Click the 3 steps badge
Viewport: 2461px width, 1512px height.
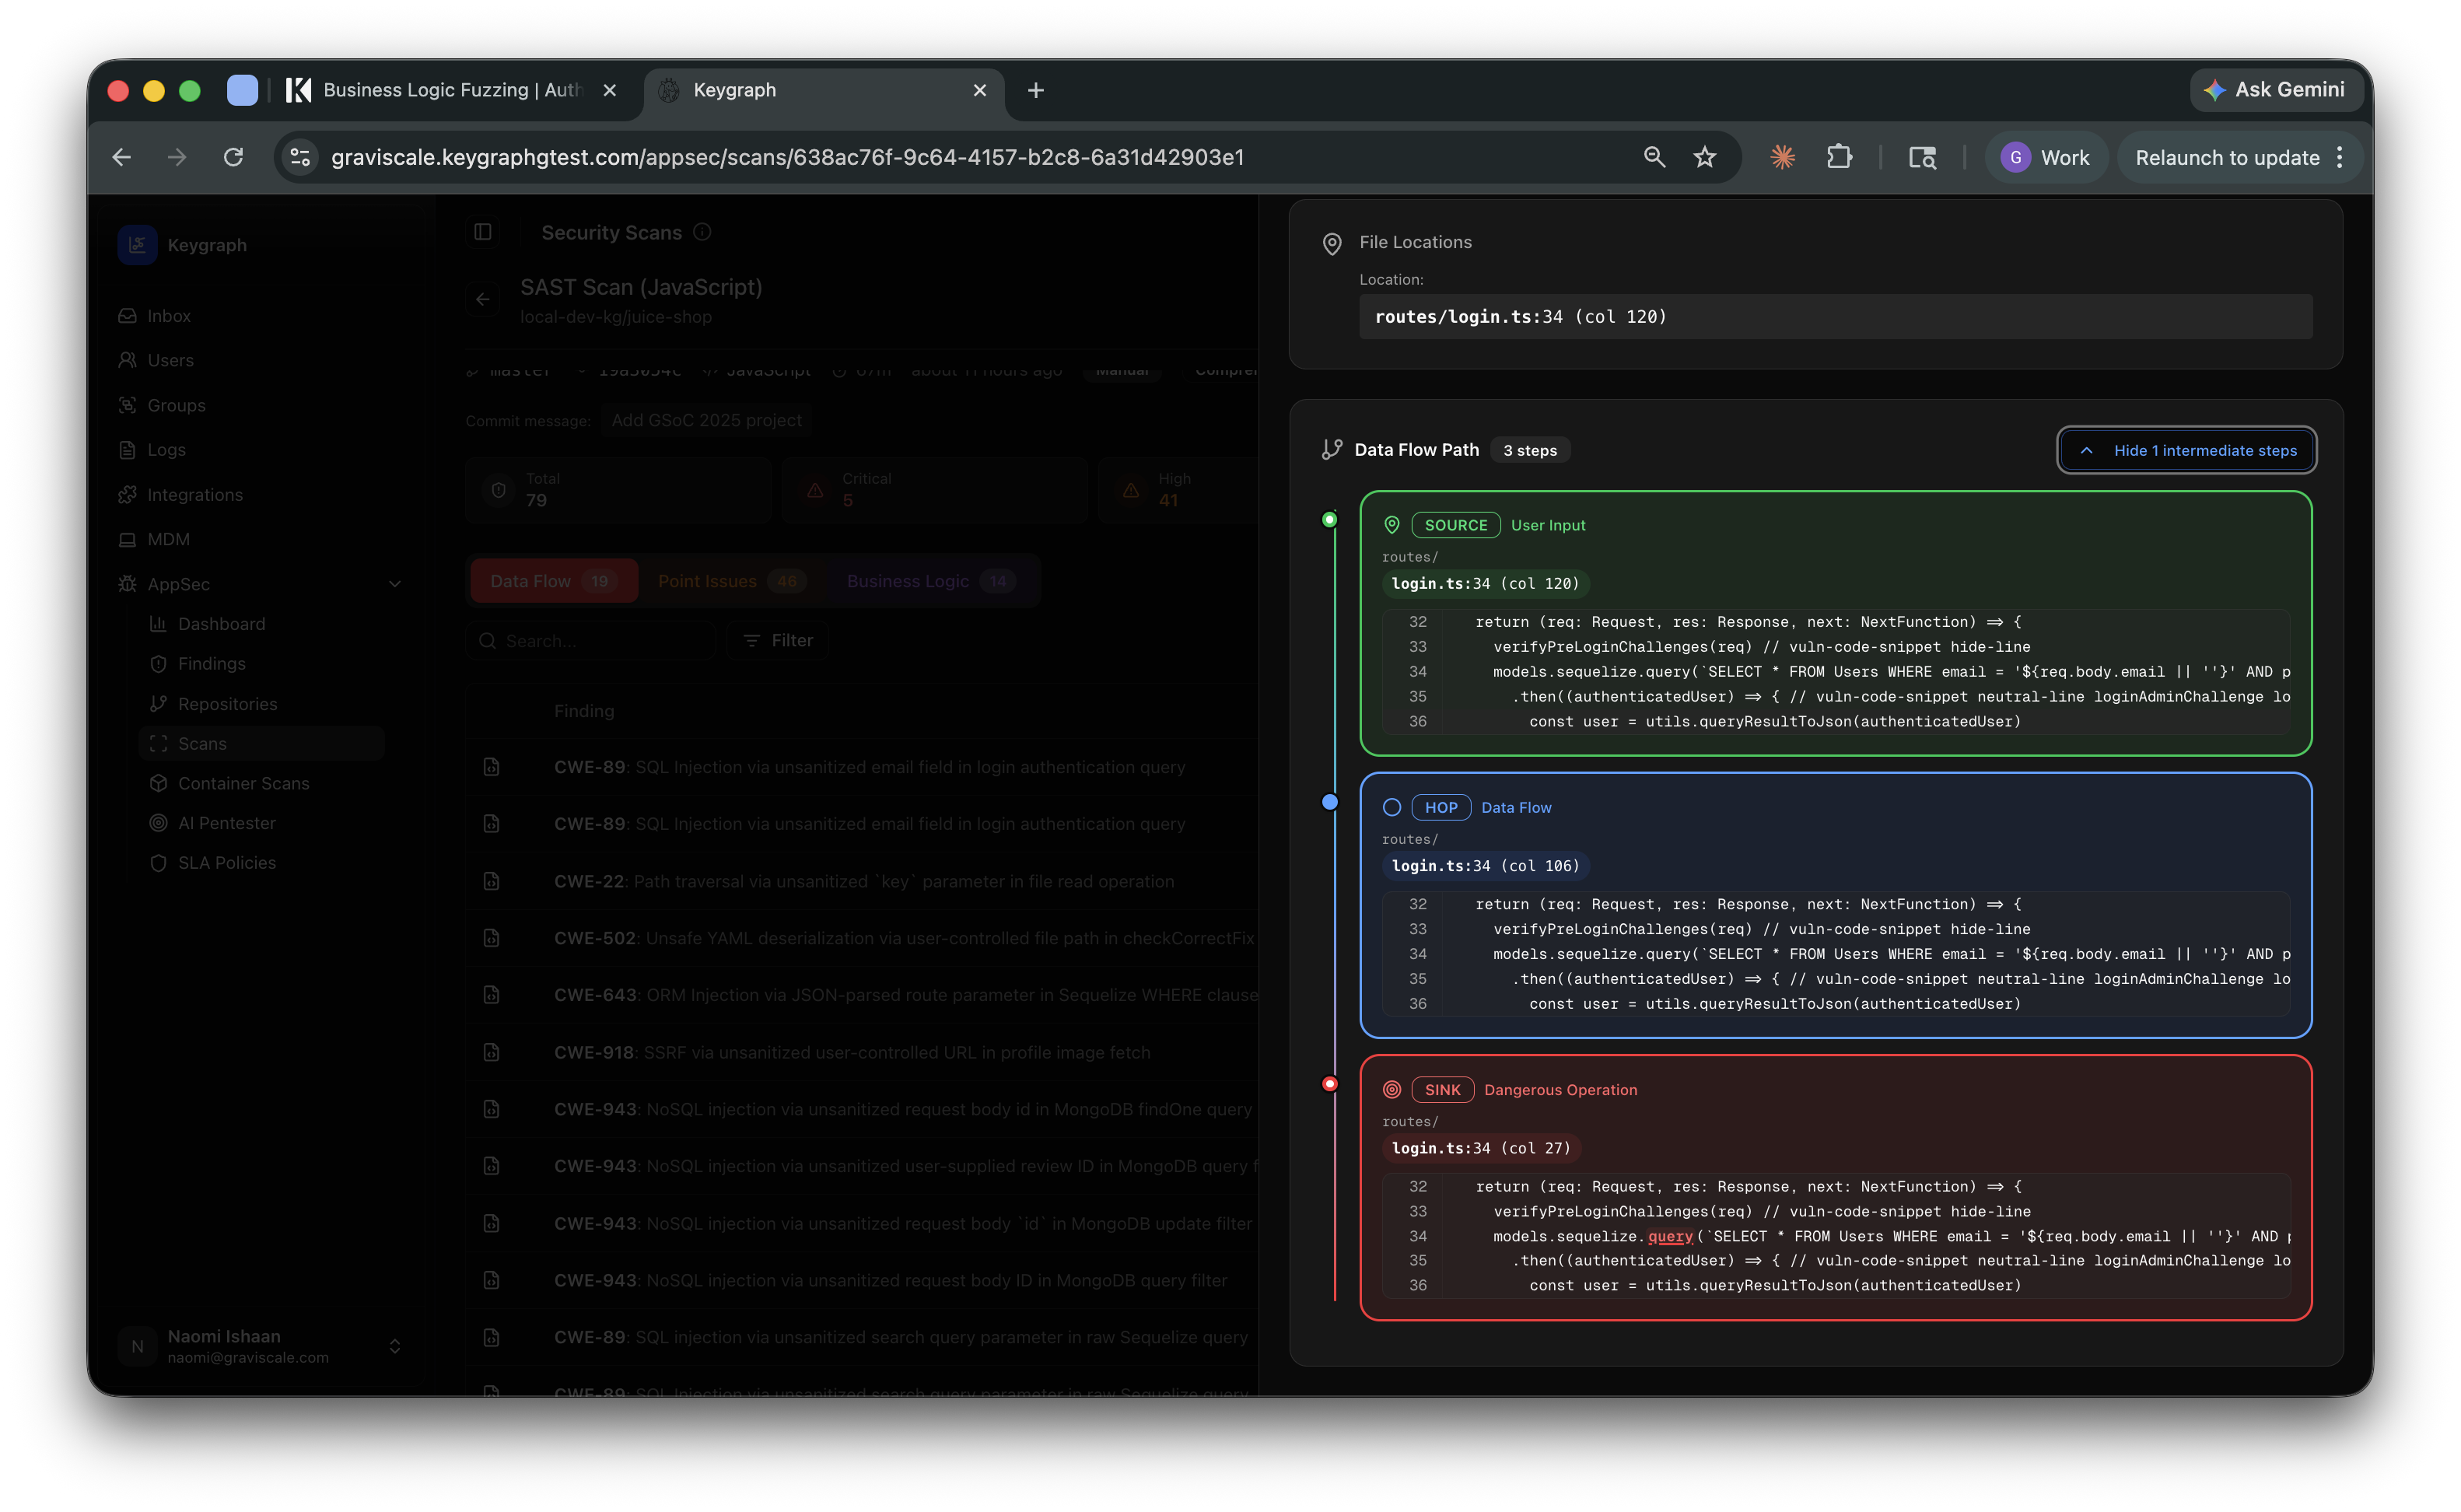(x=1529, y=450)
